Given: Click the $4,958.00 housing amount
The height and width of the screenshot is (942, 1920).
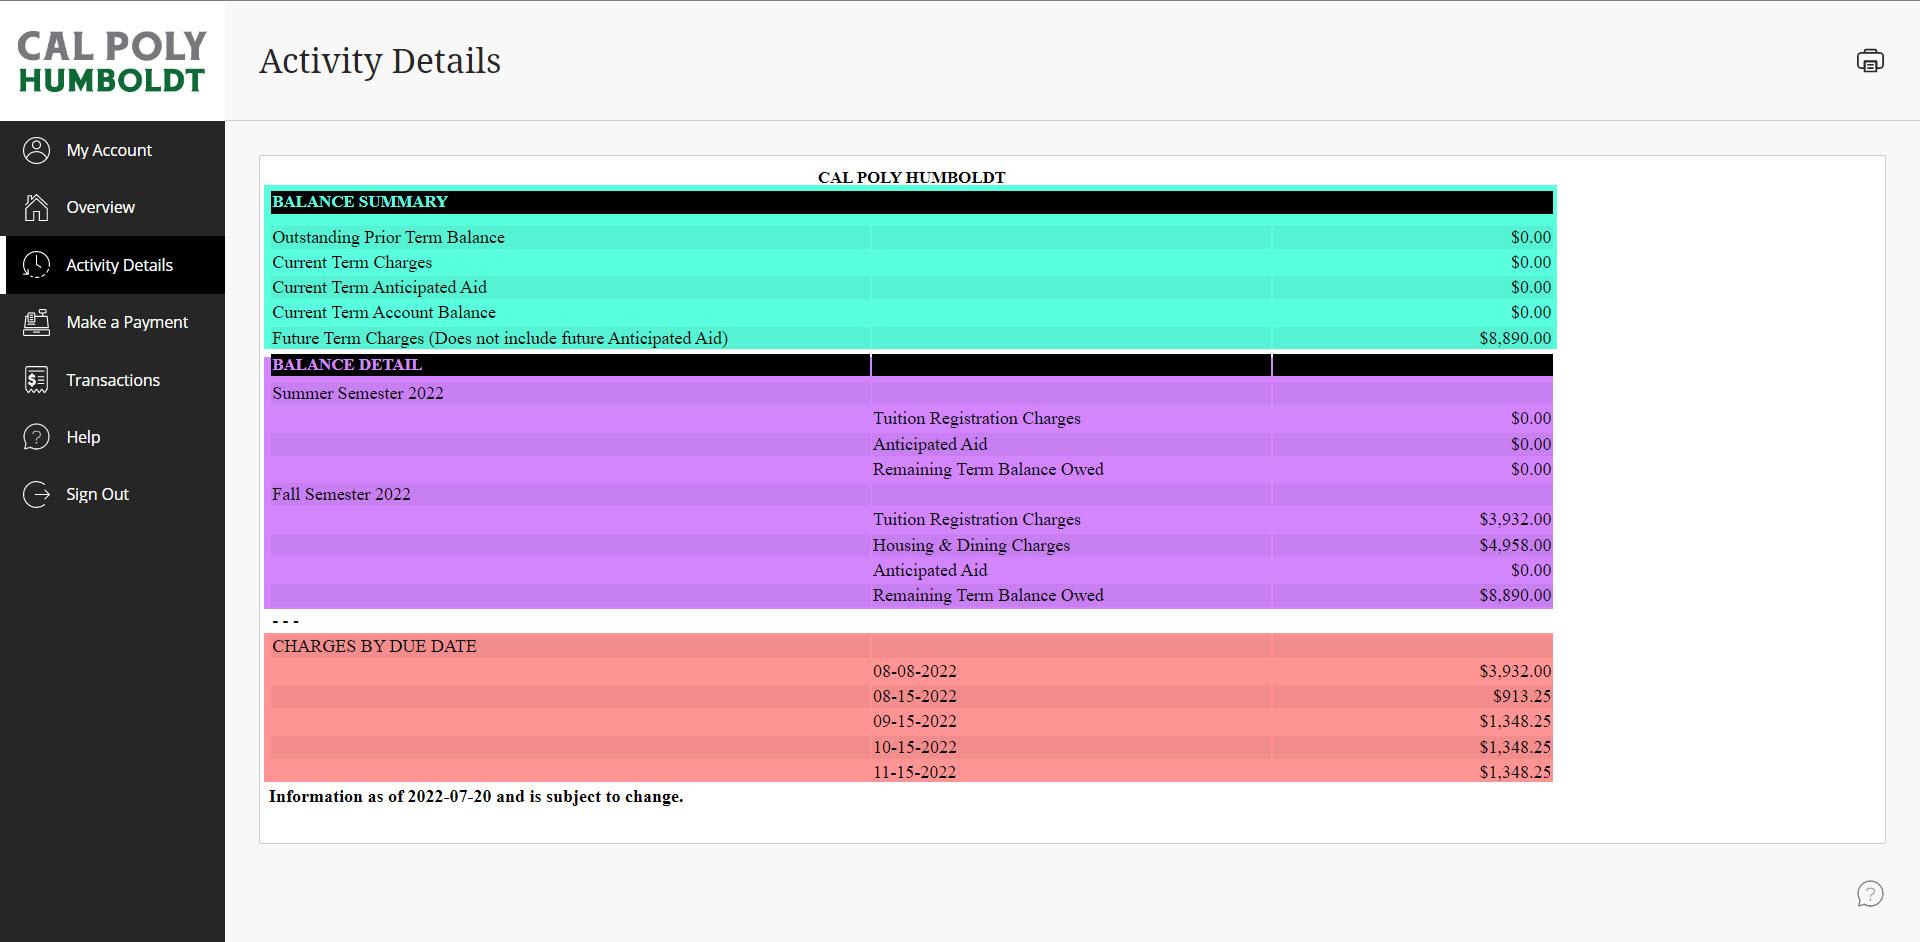Looking at the screenshot, I should (x=1515, y=545).
